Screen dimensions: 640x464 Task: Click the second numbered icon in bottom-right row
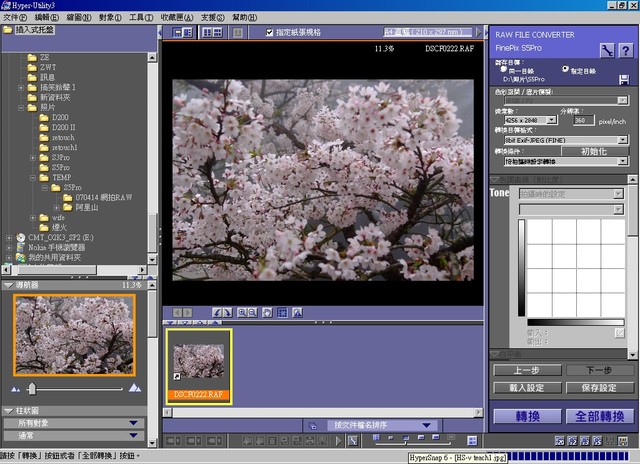572,441
